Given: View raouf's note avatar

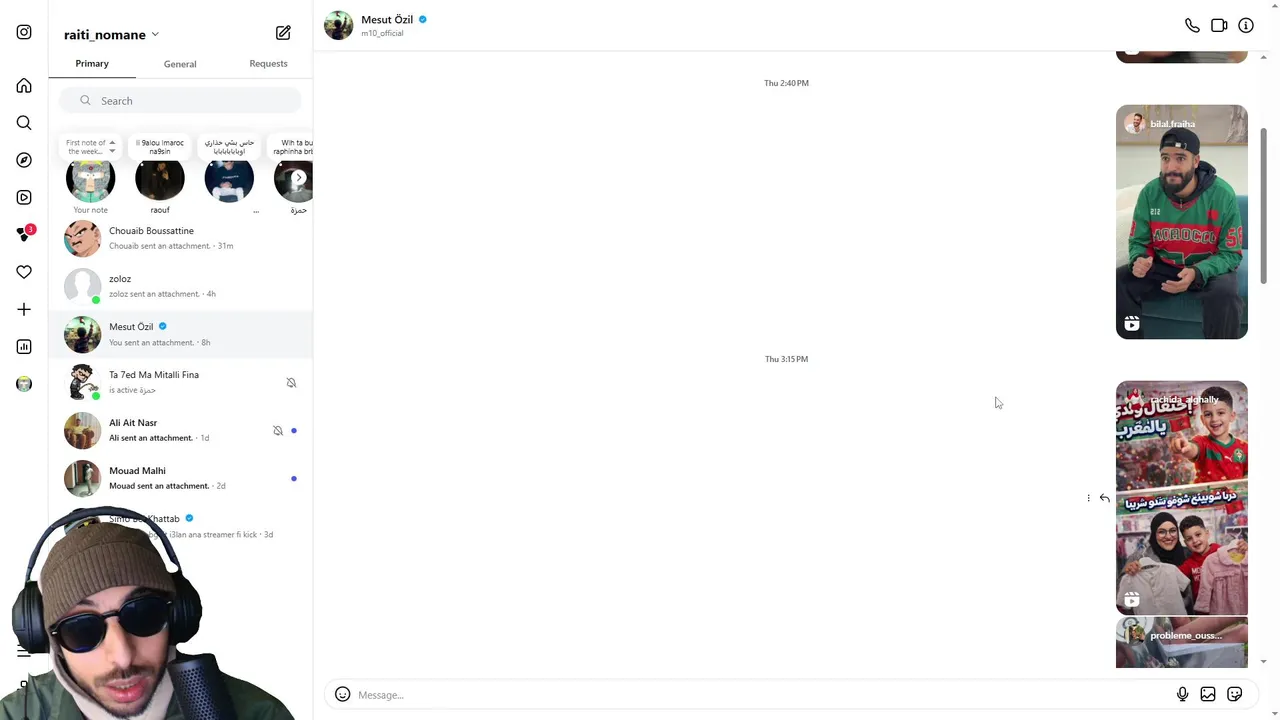Looking at the screenshot, I should 160,180.
